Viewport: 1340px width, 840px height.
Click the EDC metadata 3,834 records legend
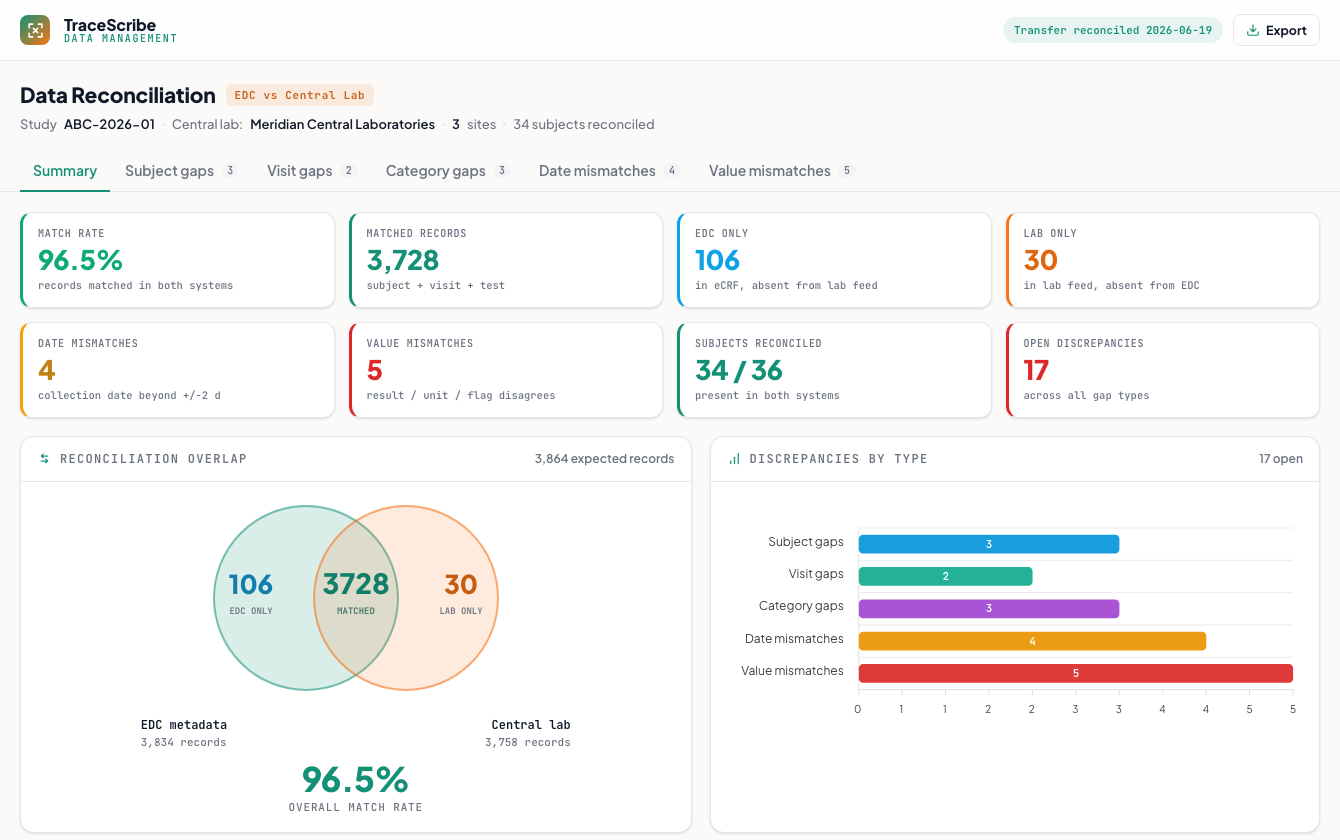pyautogui.click(x=184, y=733)
